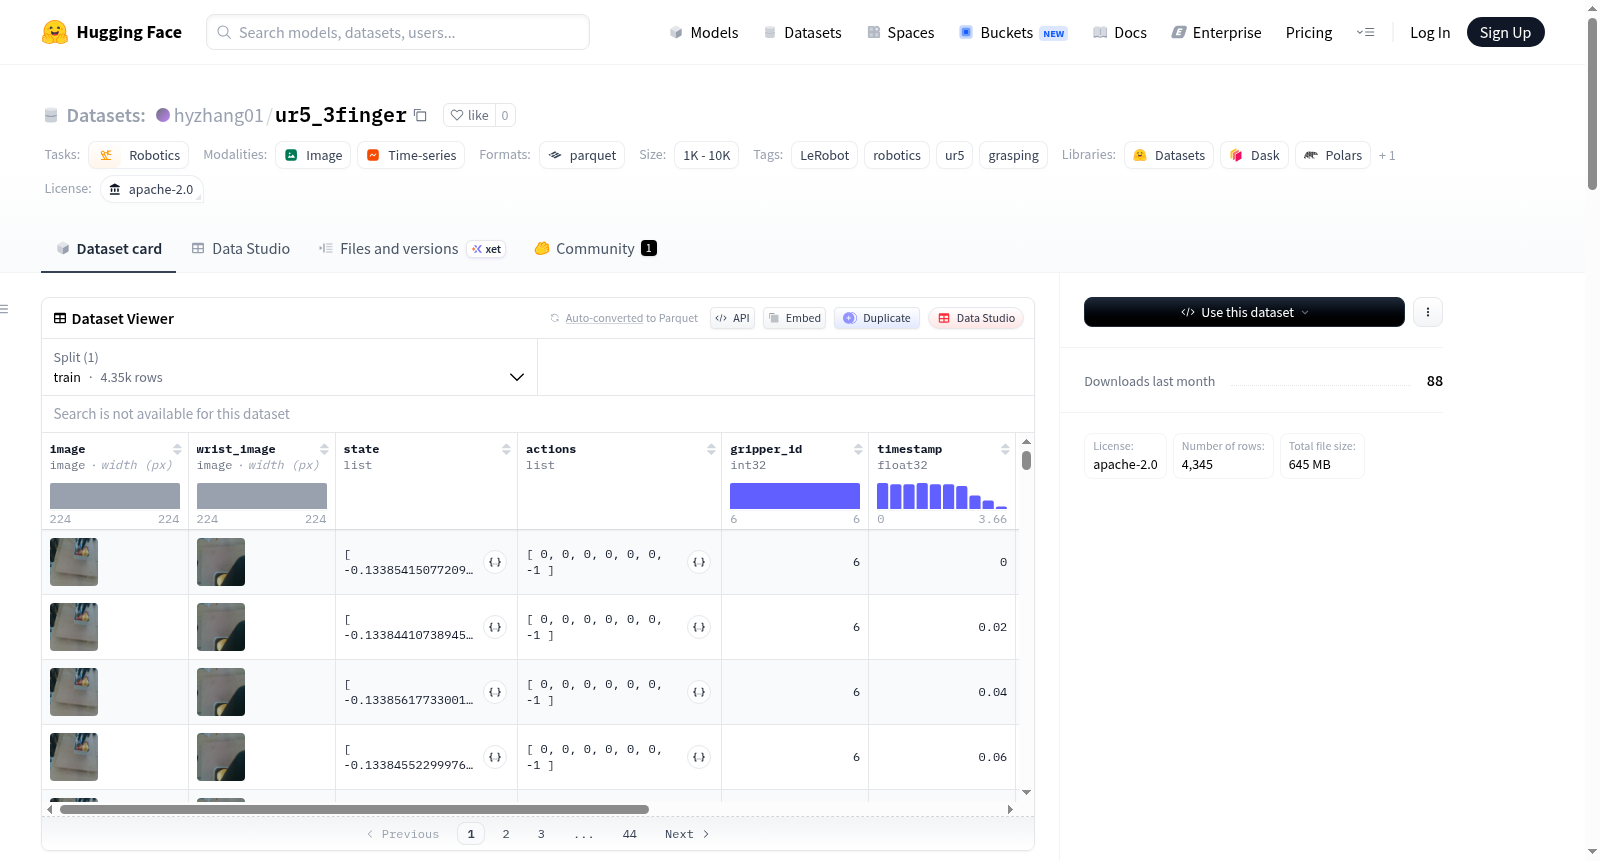Select the Time-series modality tag
This screenshot has height=861, width=1600.
coord(411,155)
